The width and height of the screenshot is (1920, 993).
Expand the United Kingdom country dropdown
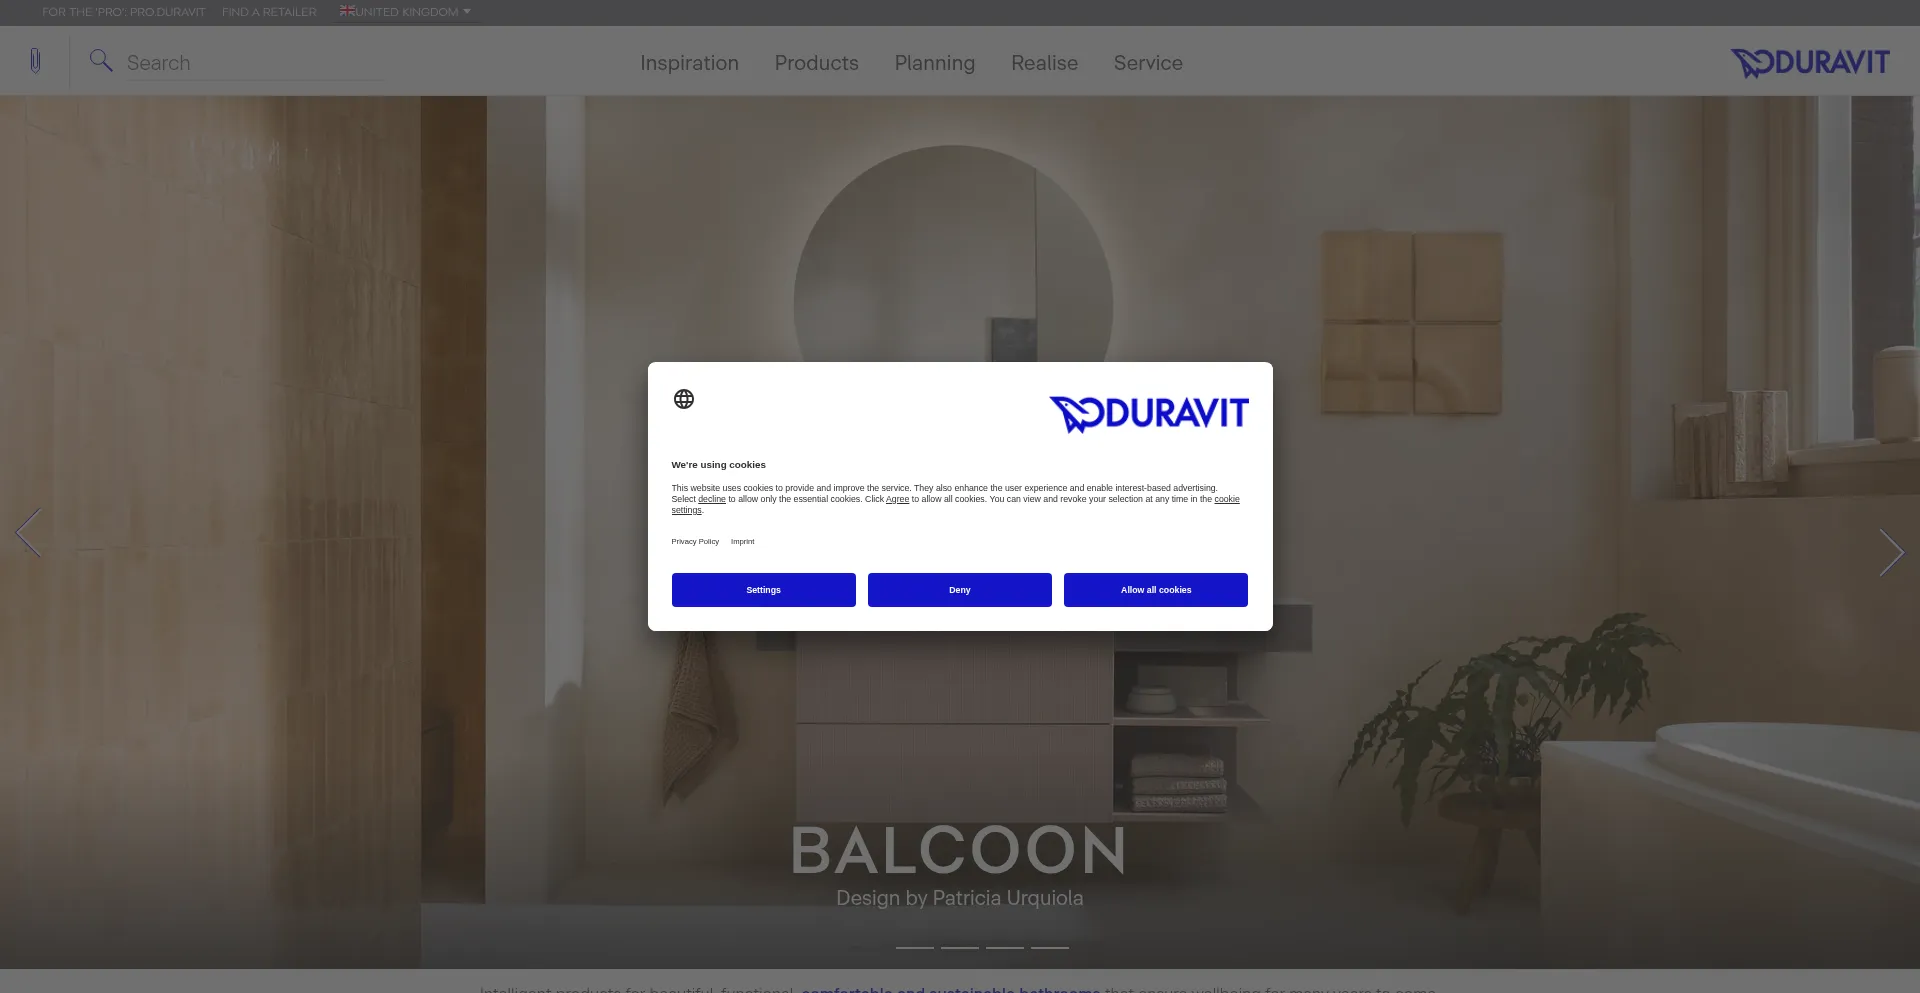pyautogui.click(x=405, y=12)
